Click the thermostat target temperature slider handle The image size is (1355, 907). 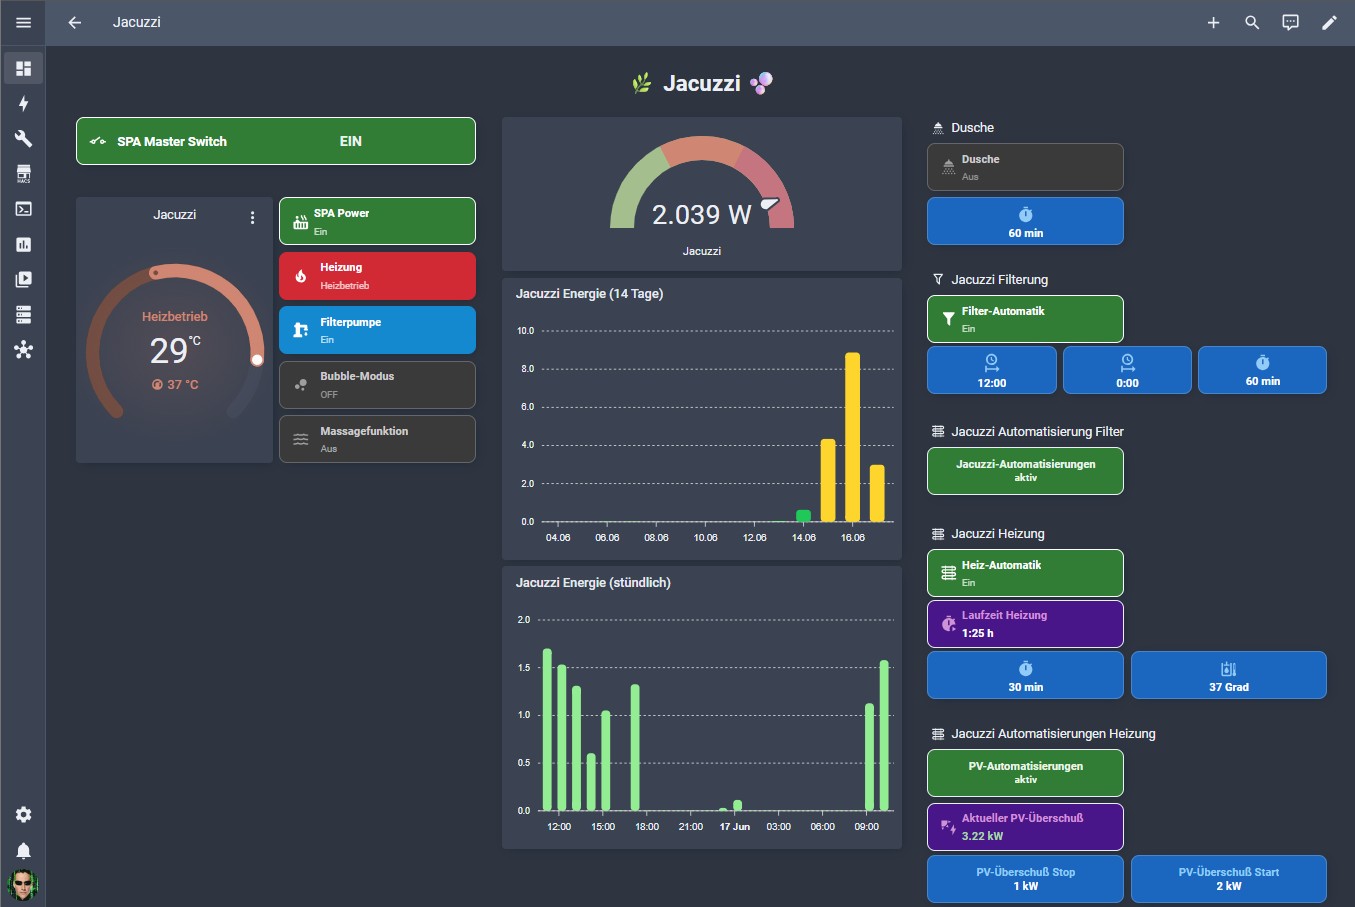click(257, 359)
